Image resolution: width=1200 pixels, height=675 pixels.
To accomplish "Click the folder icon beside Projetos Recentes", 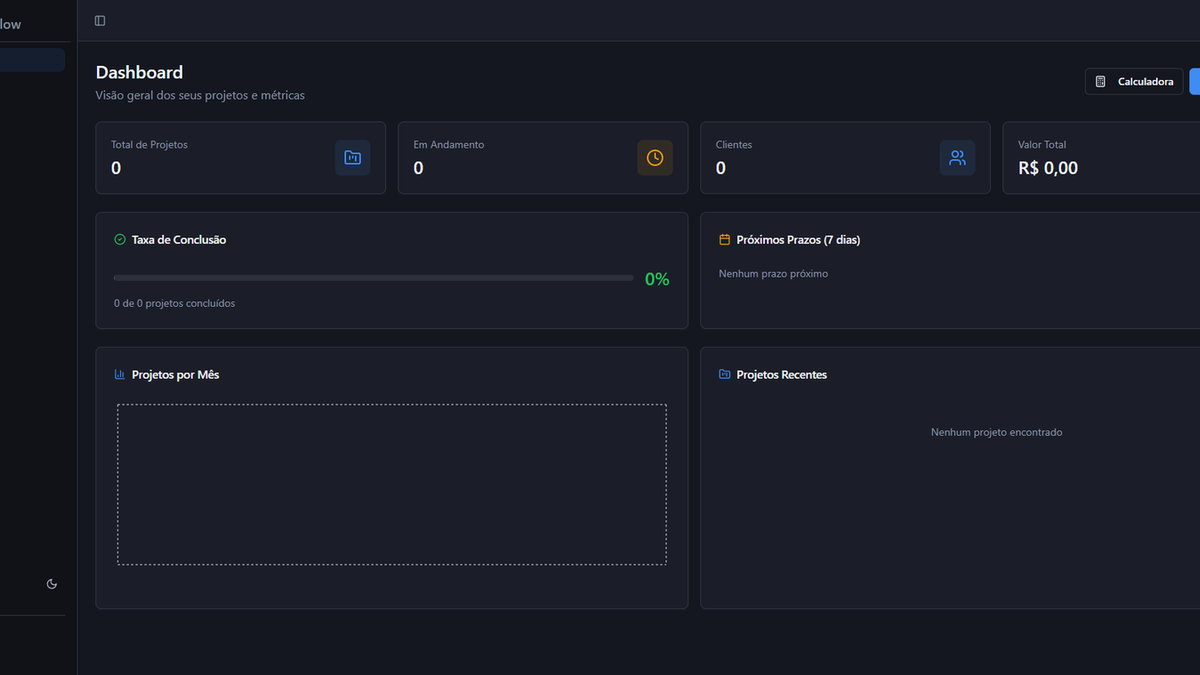I will (x=725, y=375).
